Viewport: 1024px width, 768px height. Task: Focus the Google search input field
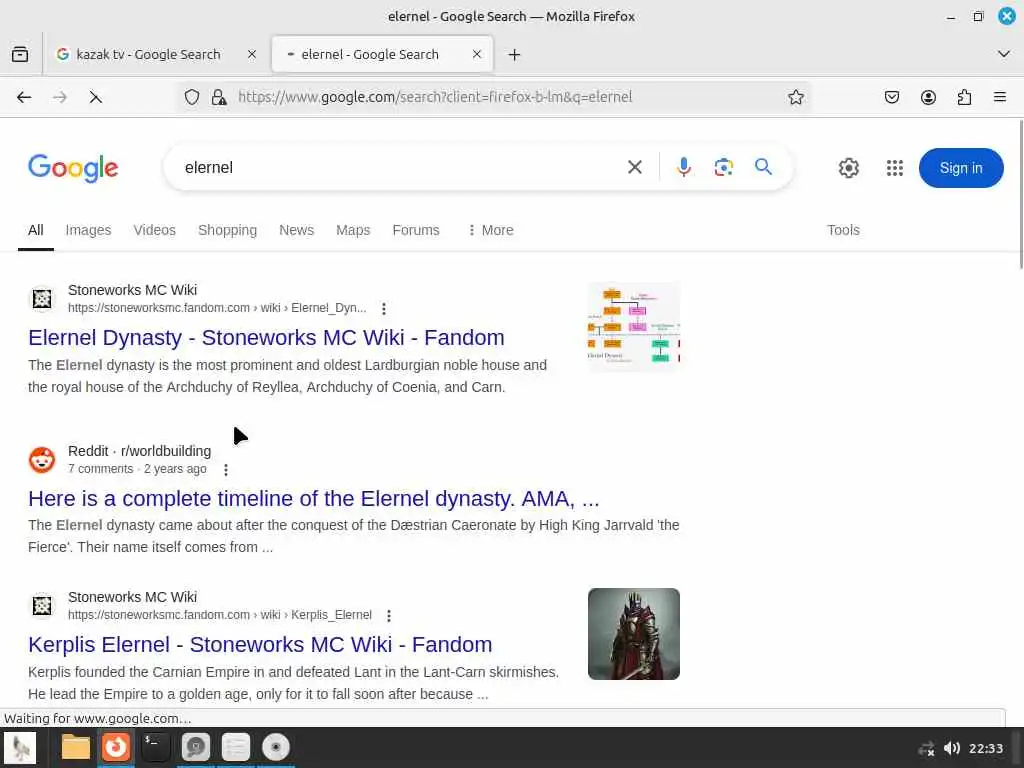click(398, 167)
